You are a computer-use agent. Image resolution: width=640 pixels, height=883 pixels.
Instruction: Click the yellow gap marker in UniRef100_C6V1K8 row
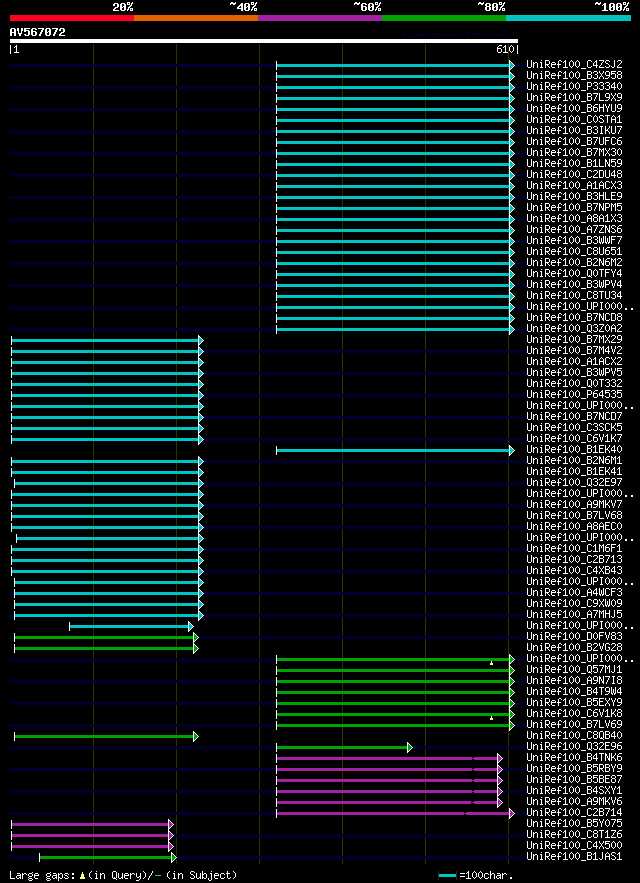[x=491, y=718]
